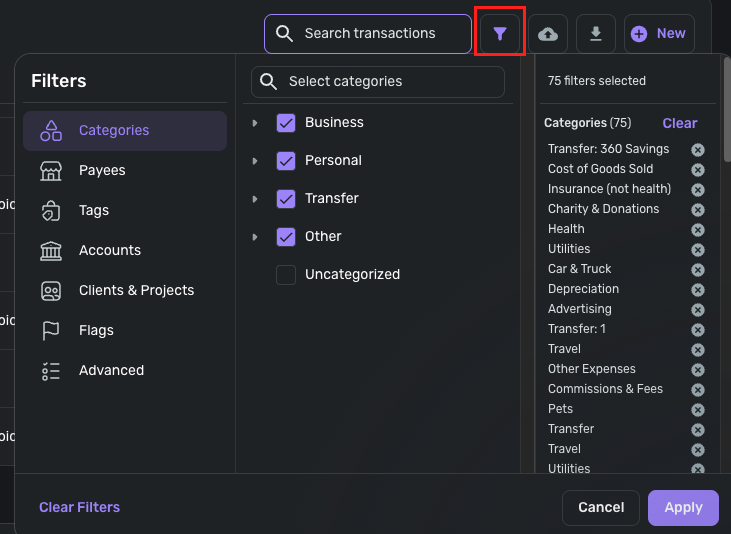The image size is (731, 534).
Task: Uncheck the Personal category checkbox
Action: (x=286, y=161)
